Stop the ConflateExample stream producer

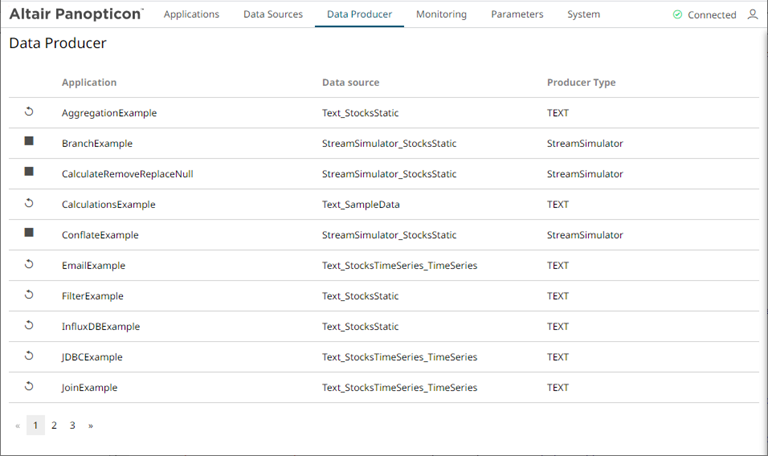pos(29,233)
